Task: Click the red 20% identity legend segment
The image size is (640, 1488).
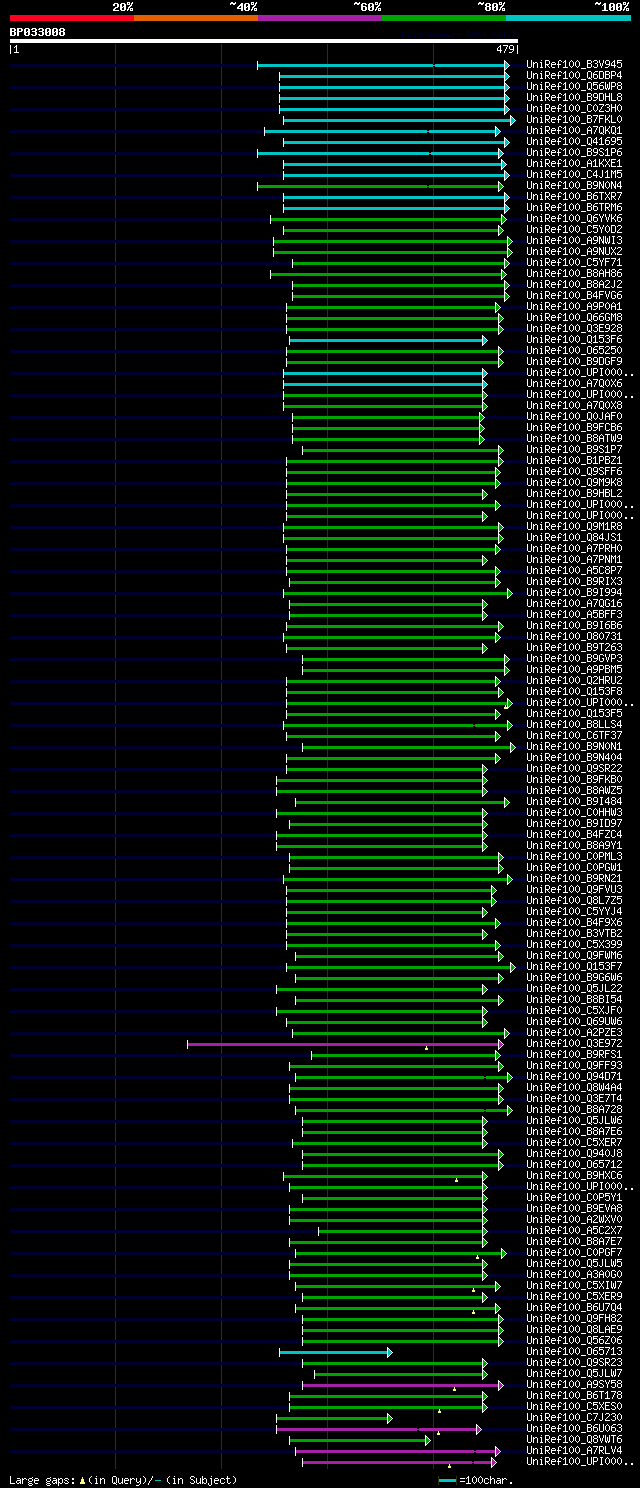Action: (x=71, y=18)
